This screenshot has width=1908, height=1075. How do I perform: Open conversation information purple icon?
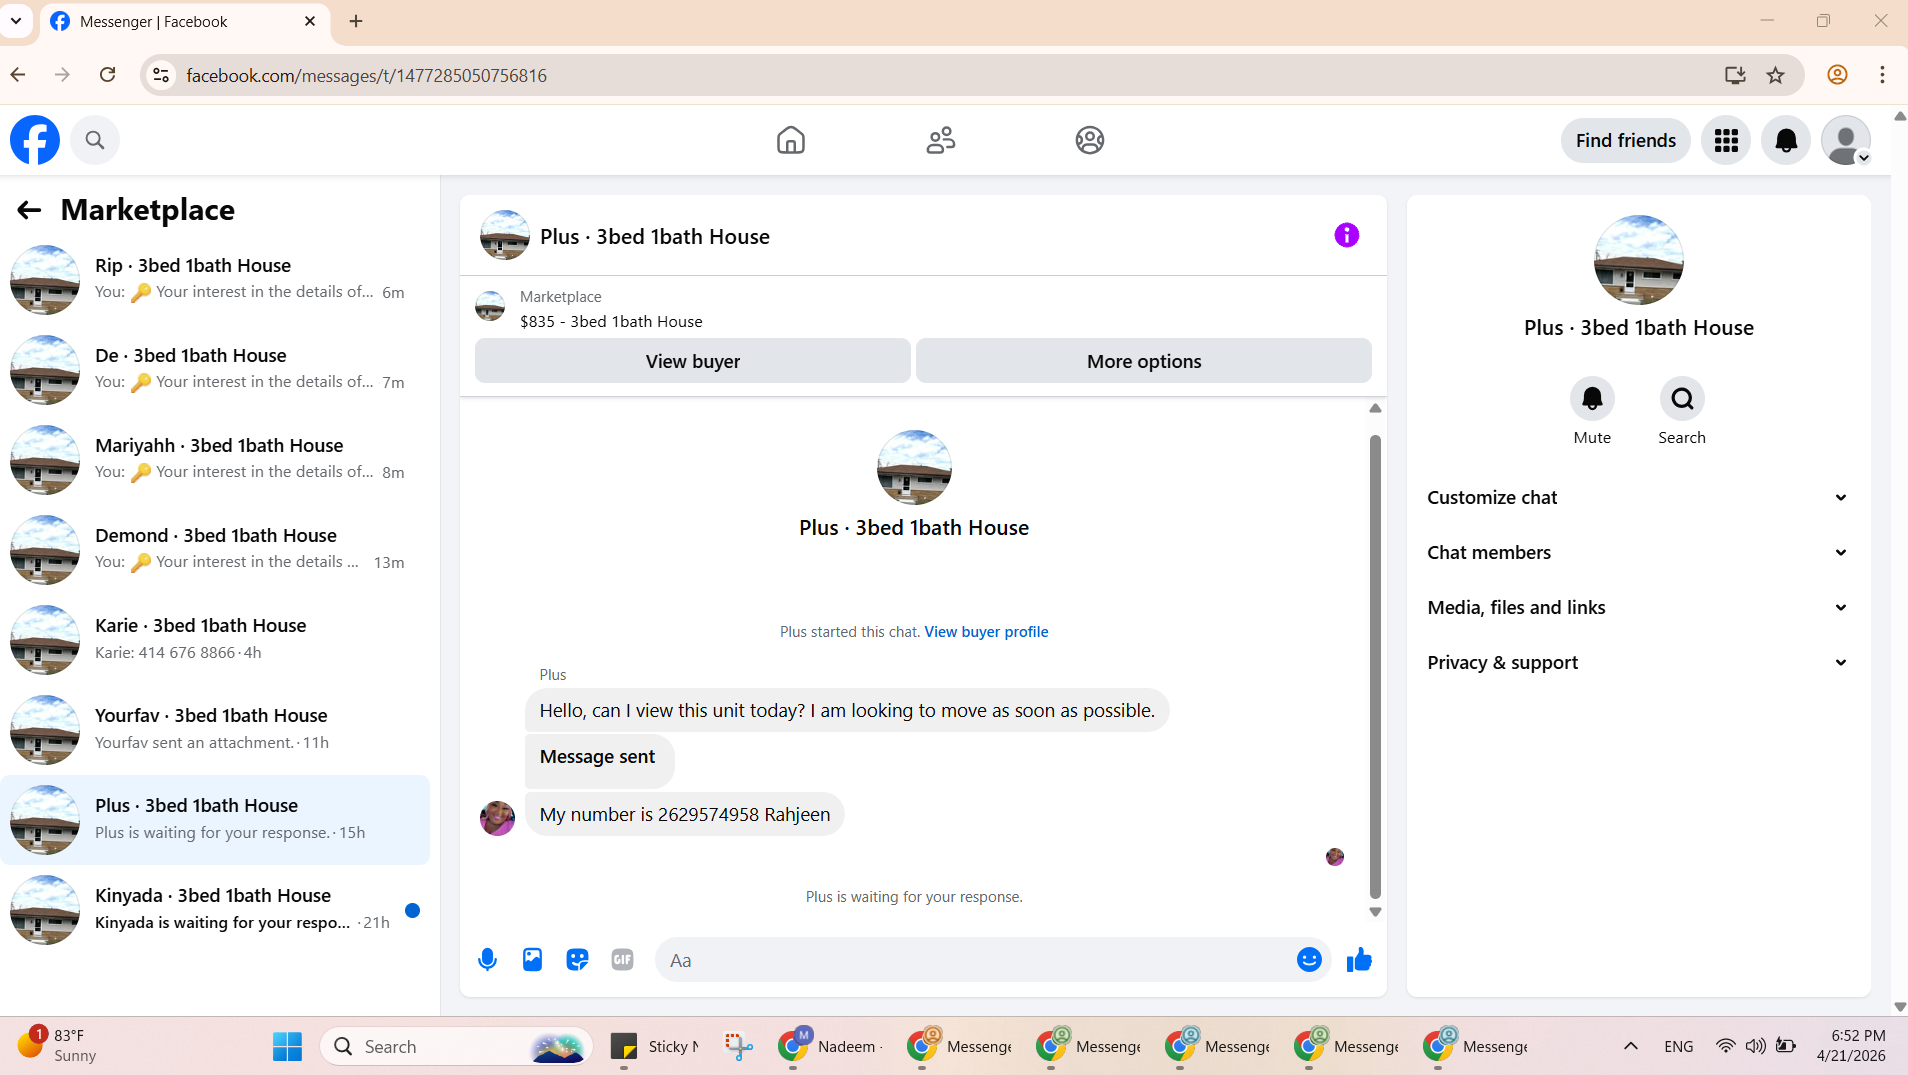tap(1347, 235)
